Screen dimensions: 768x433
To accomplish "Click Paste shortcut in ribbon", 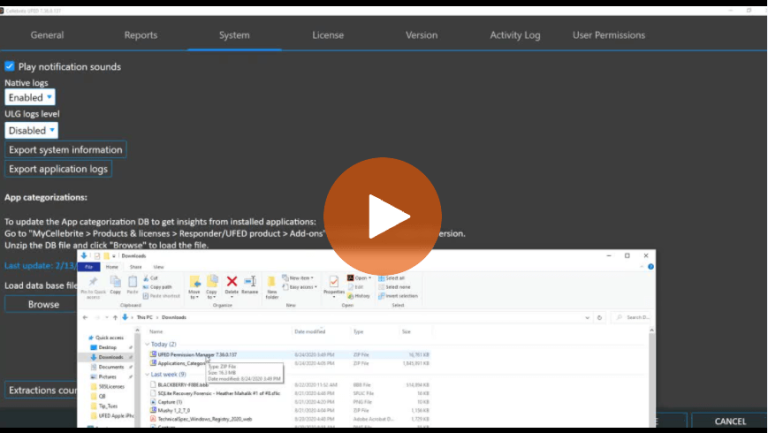I will 161,296.
